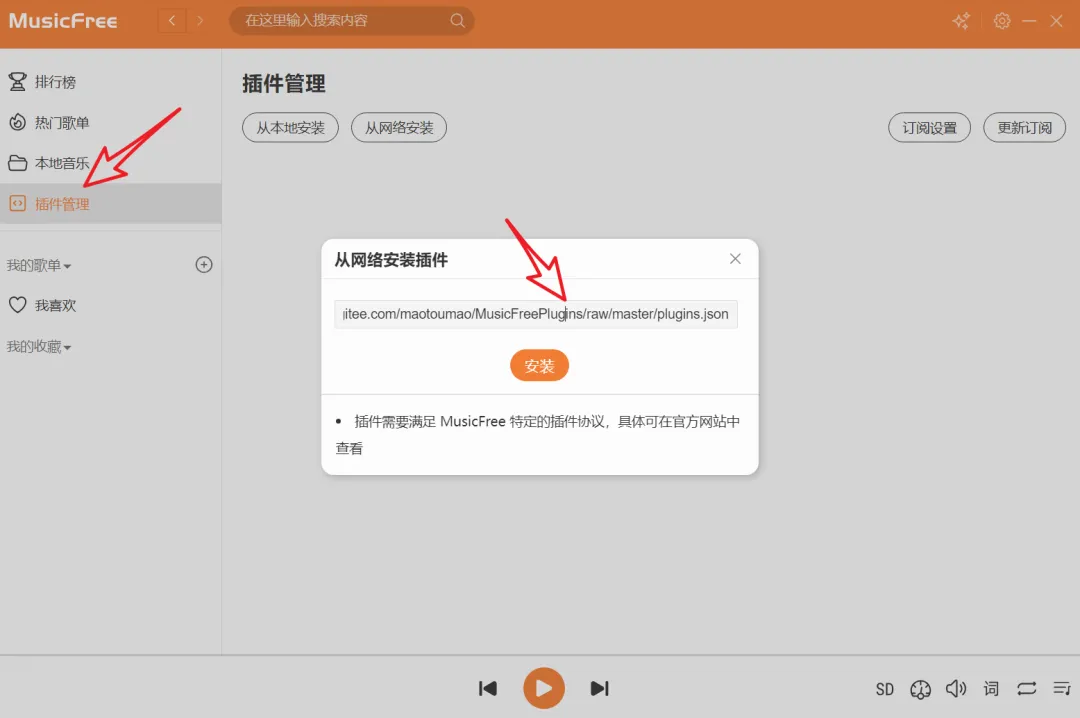Open the 热门歌单 hot playlists page
The width and height of the screenshot is (1080, 718).
(110, 123)
